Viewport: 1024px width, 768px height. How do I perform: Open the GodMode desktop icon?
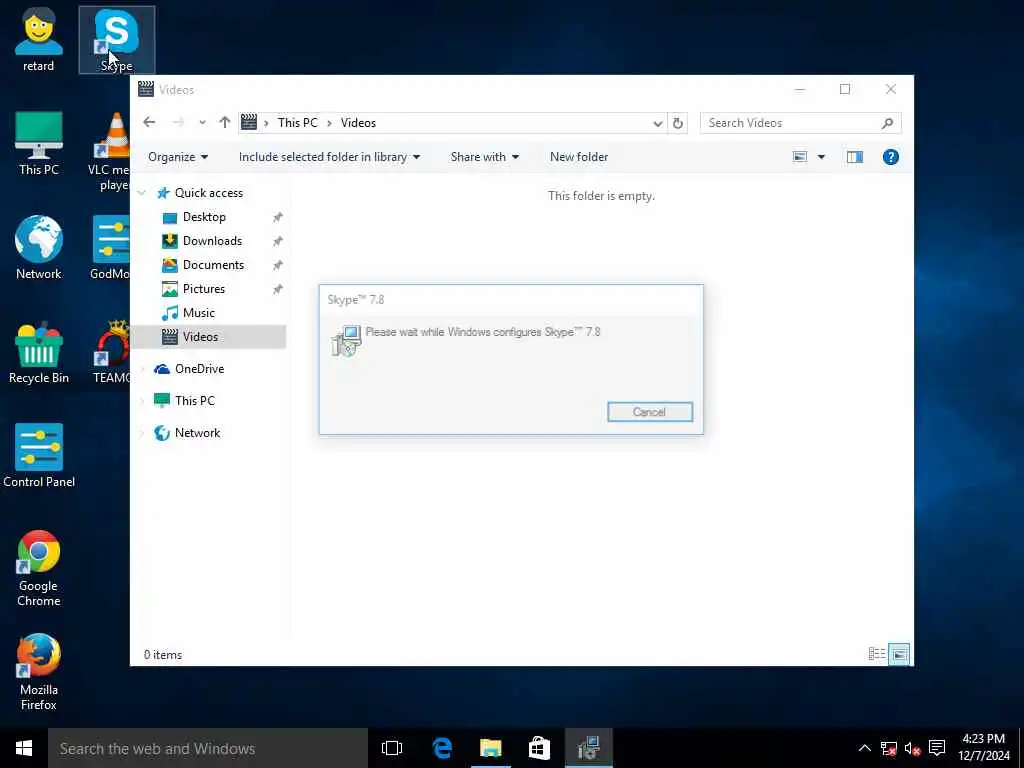111,248
